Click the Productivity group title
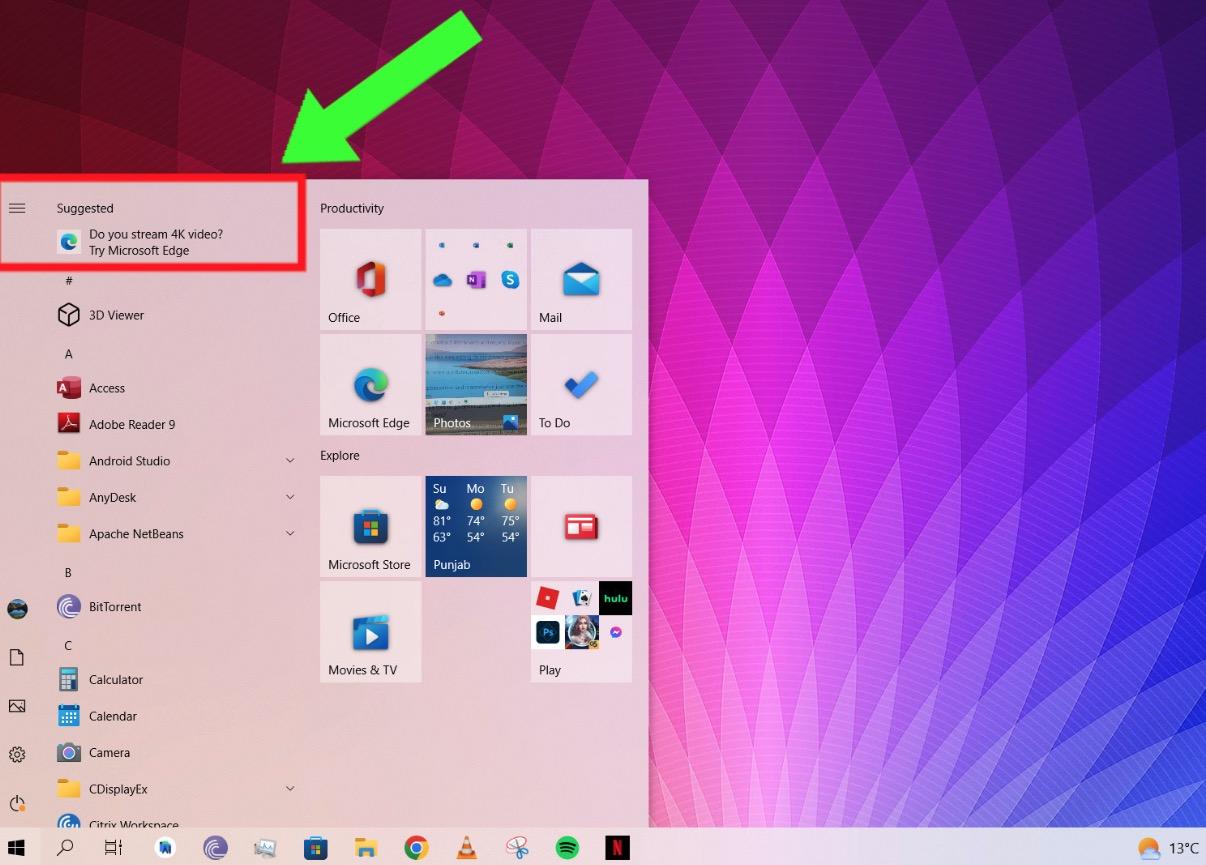This screenshot has width=1206, height=865. pyautogui.click(x=352, y=208)
